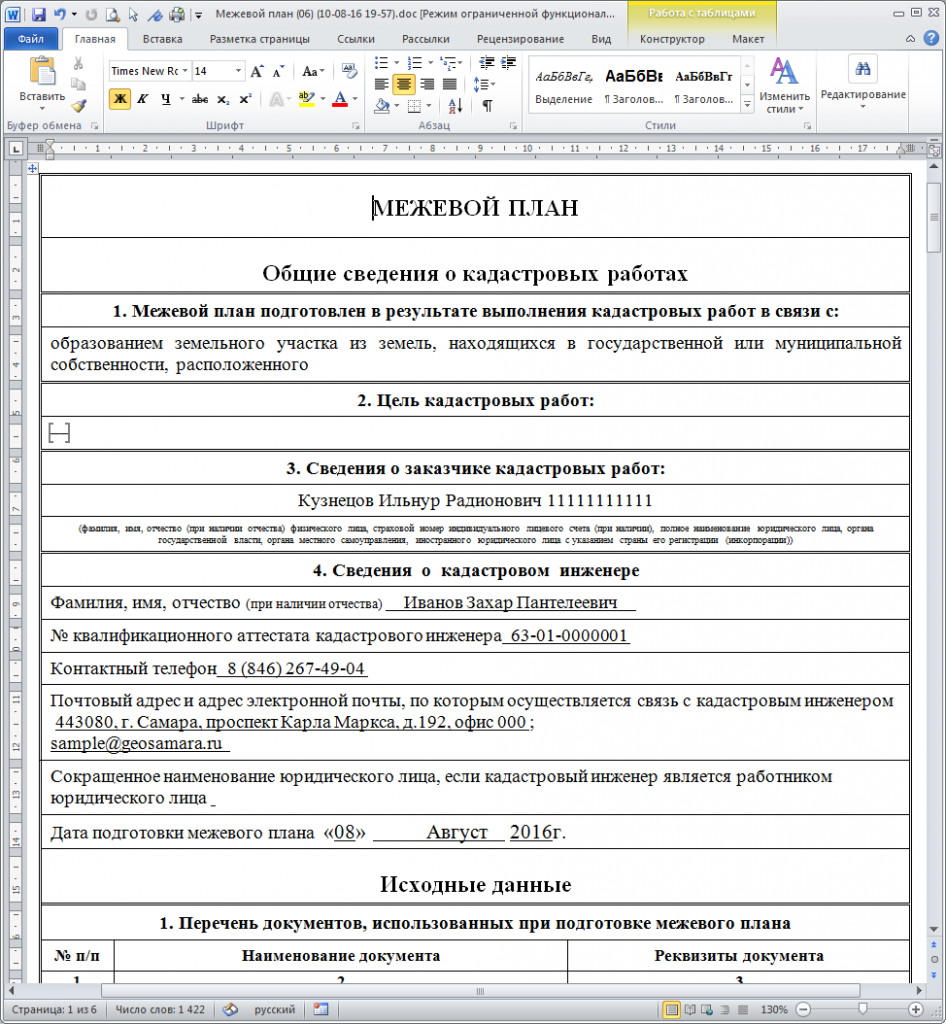Sort text using the A-Я sort icon
946x1024 pixels.
tap(456, 105)
